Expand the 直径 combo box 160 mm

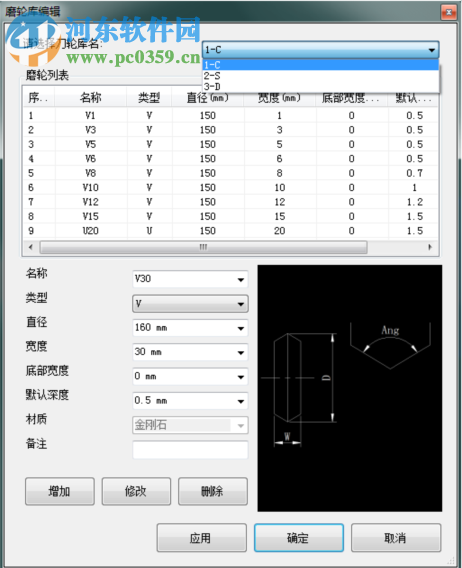pyautogui.click(x=241, y=328)
